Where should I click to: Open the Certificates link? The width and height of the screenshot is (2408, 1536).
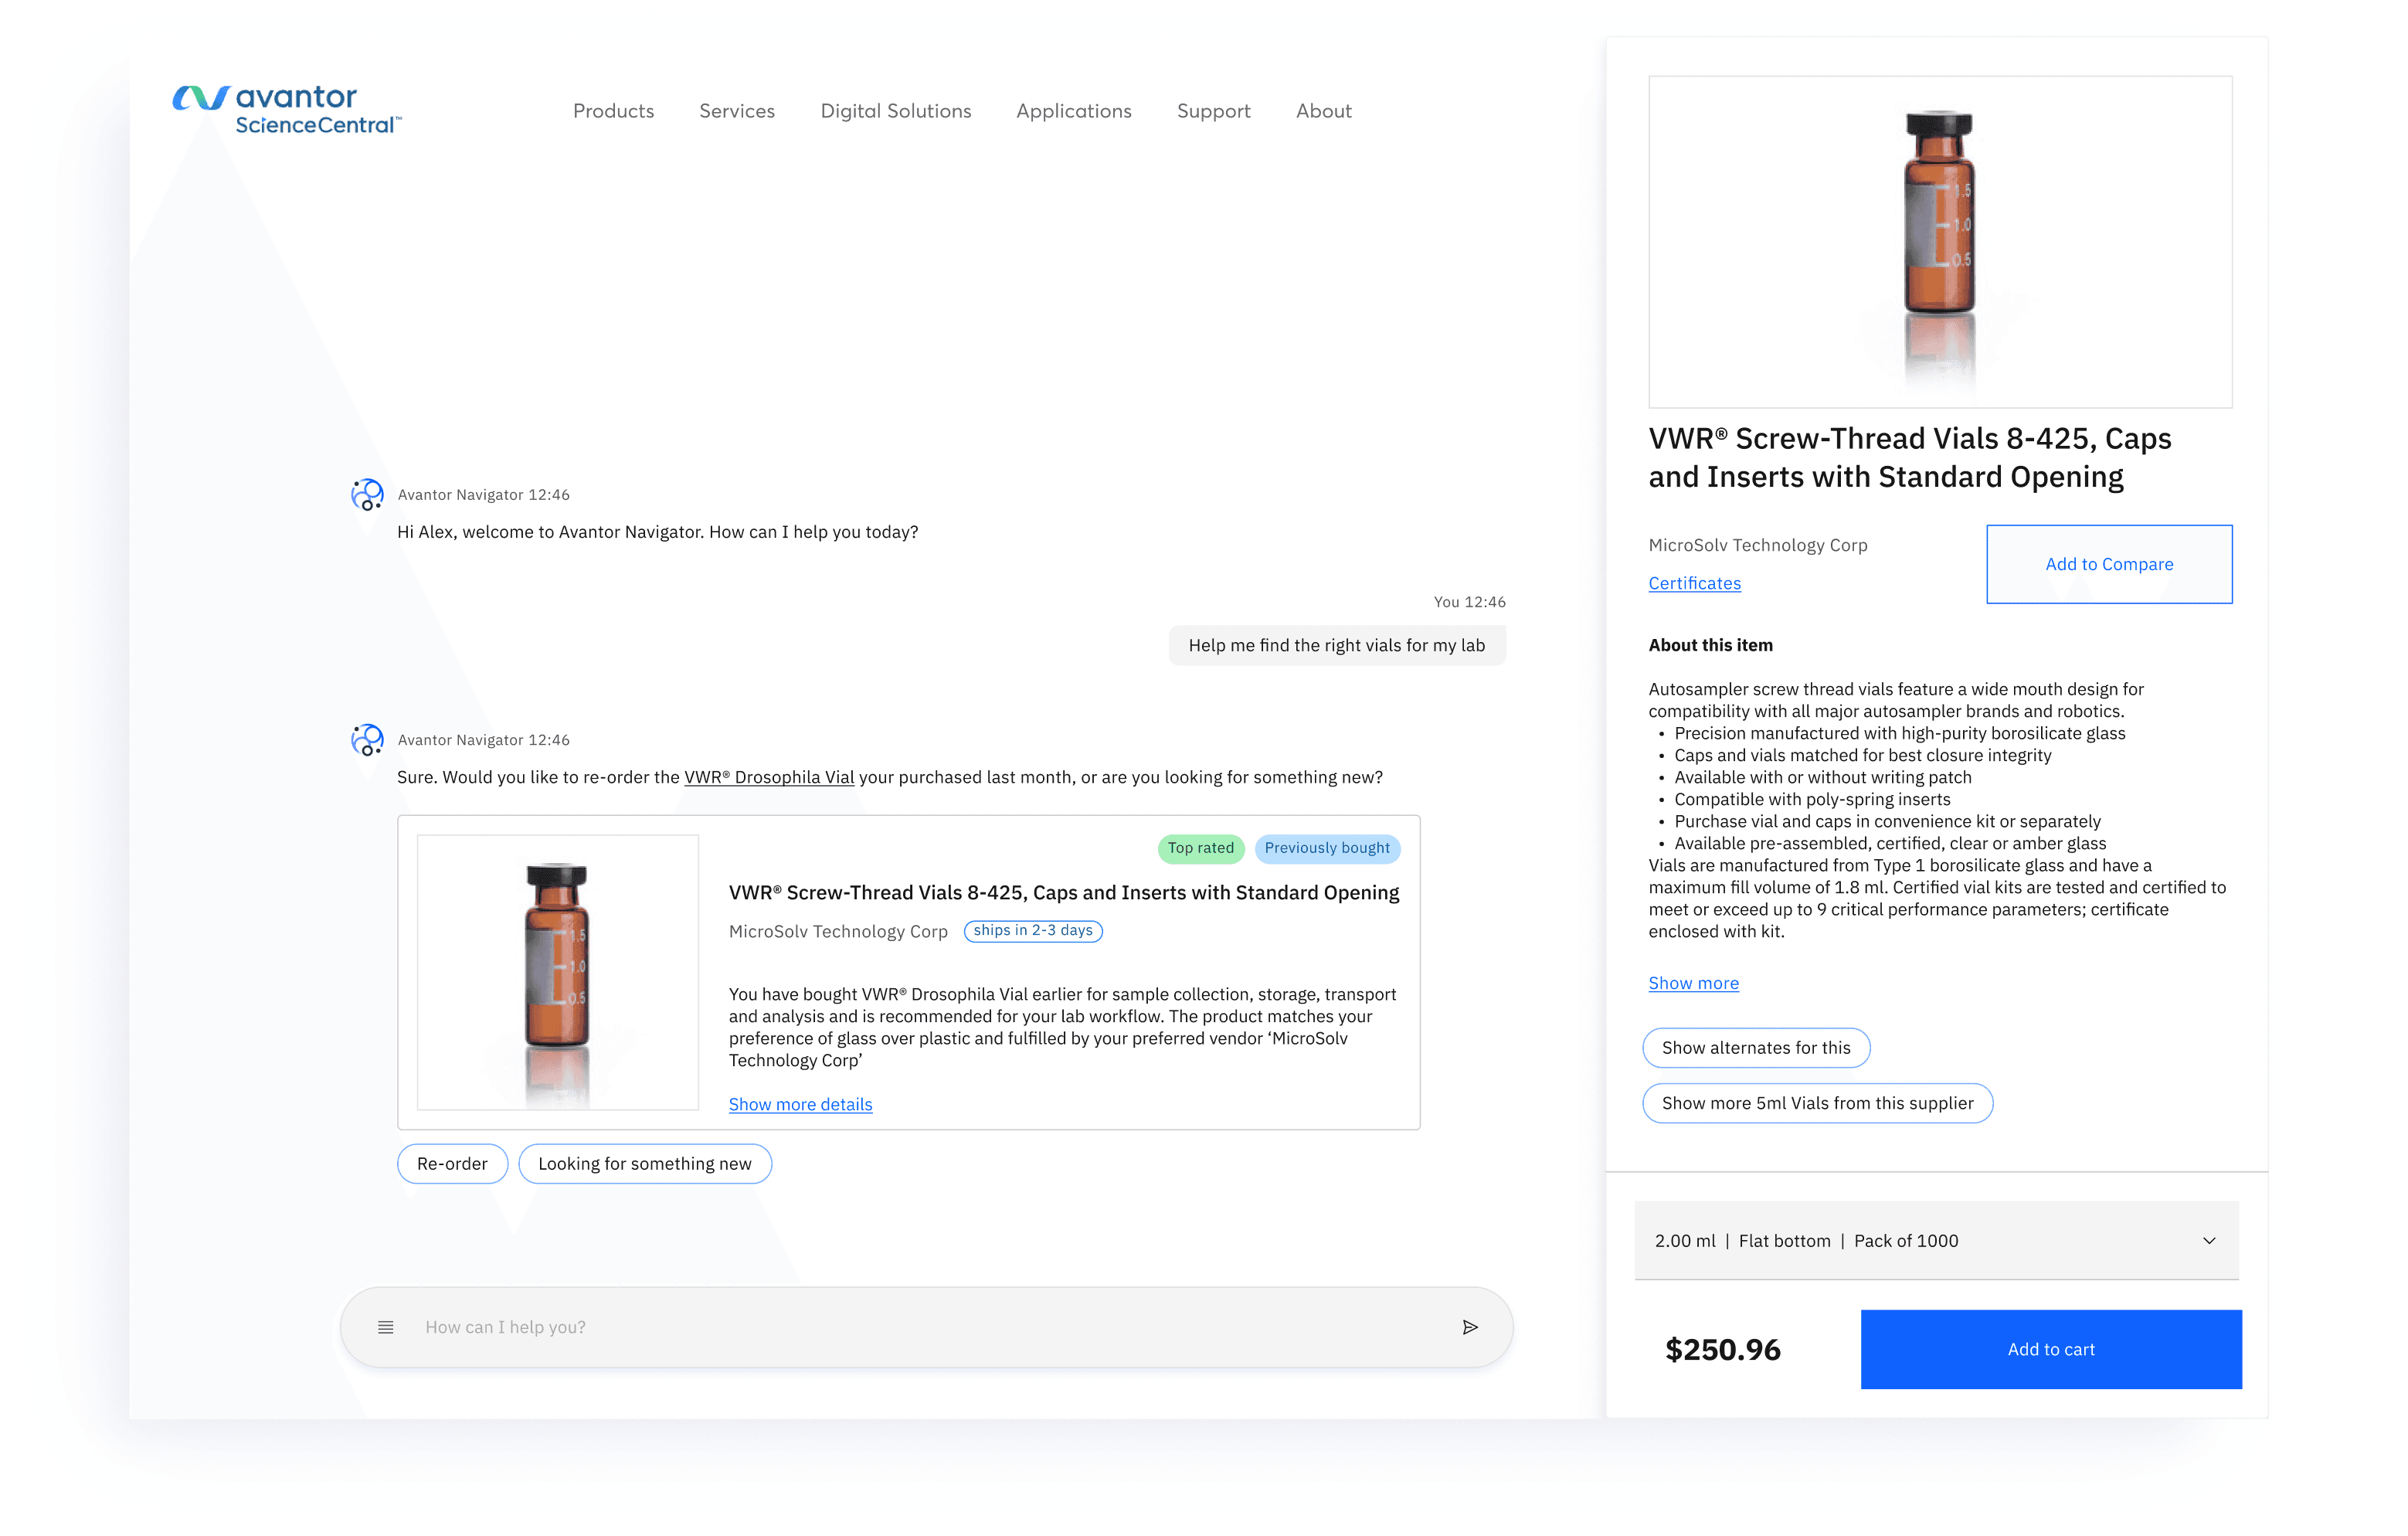[1694, 583]
